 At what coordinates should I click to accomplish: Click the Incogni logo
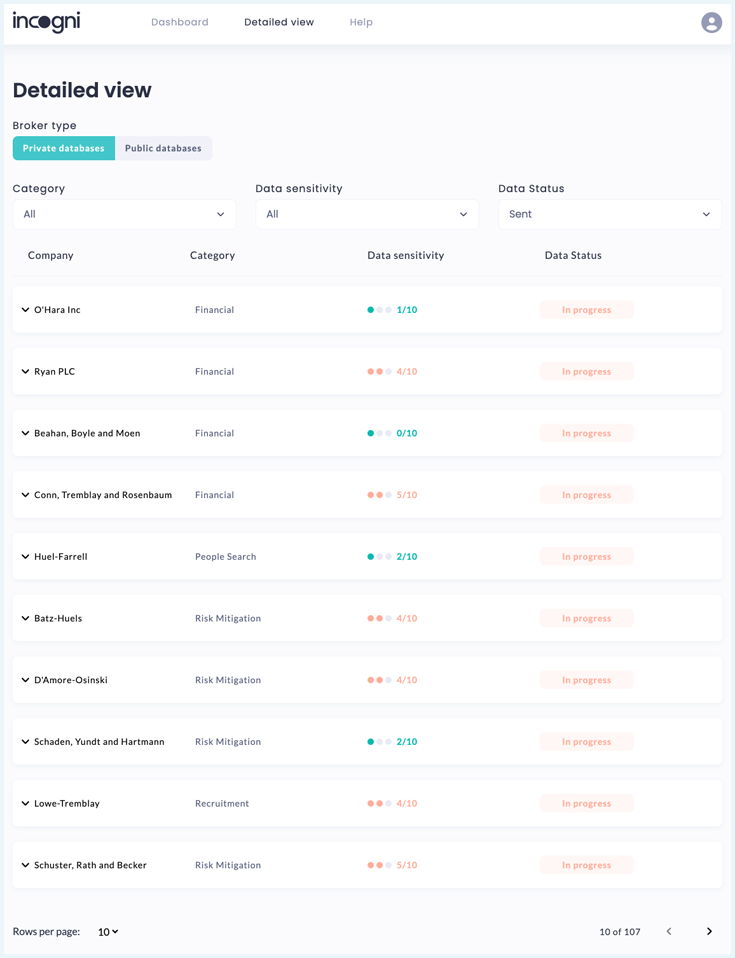pyautogui.click(x=46, y=22)
